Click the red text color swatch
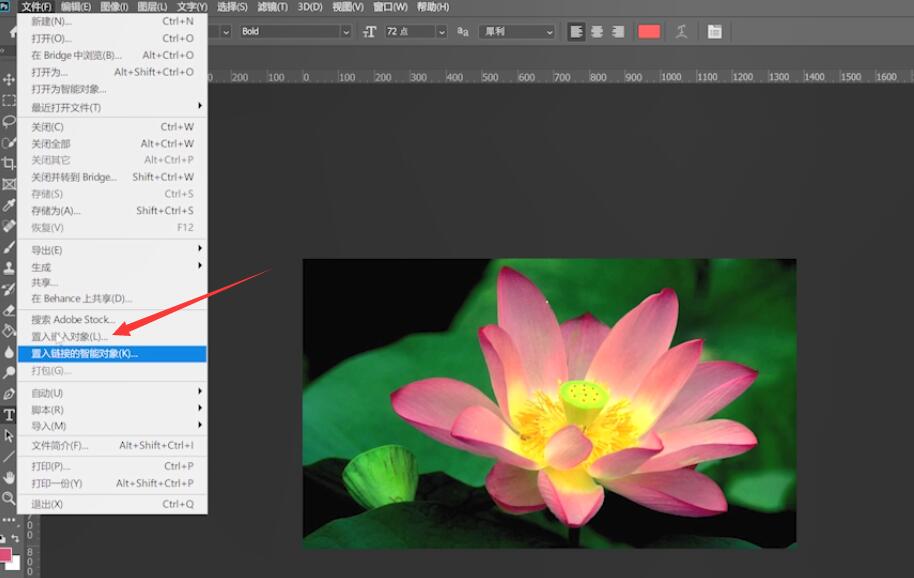This screenshot has width=914, height=578. point(649,31)
